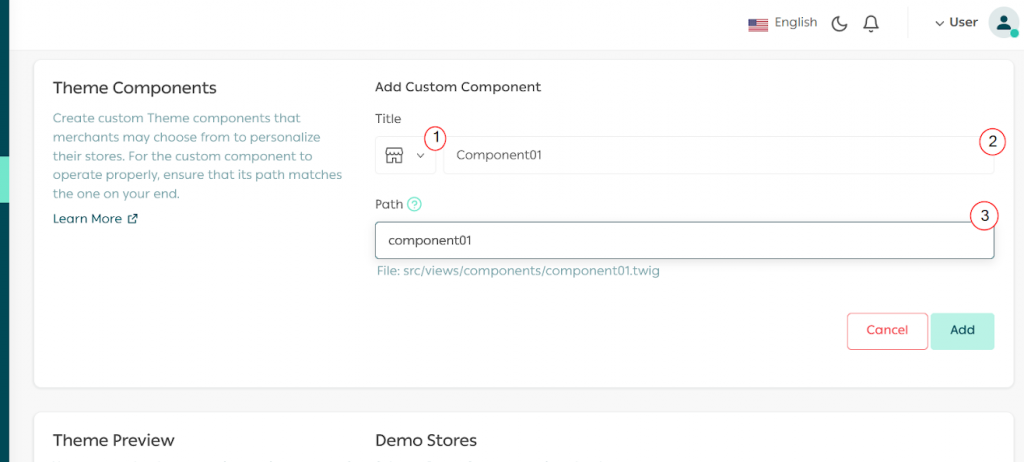Click the US flag icon
The height and width of the screenshot is (462, 1024).
click(758, 24)
